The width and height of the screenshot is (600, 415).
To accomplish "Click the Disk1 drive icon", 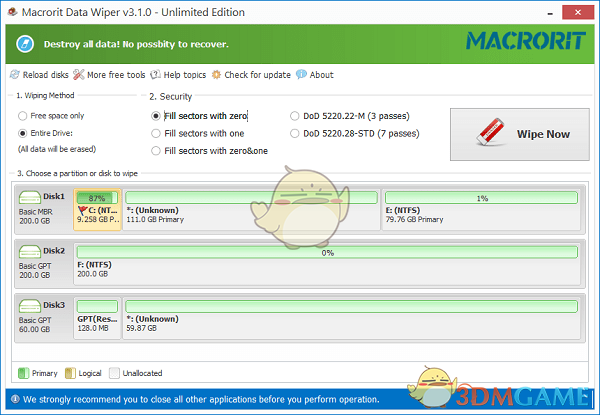I will [29, 197].
